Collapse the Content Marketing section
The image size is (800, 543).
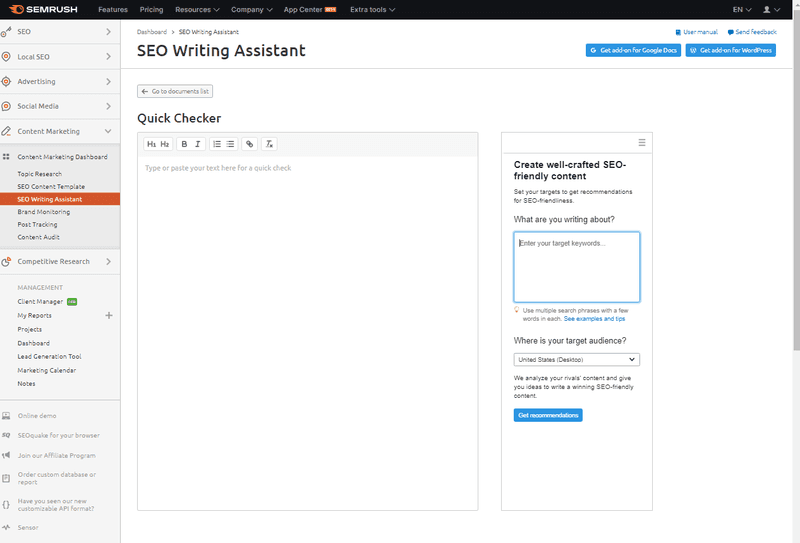(108, 131)
